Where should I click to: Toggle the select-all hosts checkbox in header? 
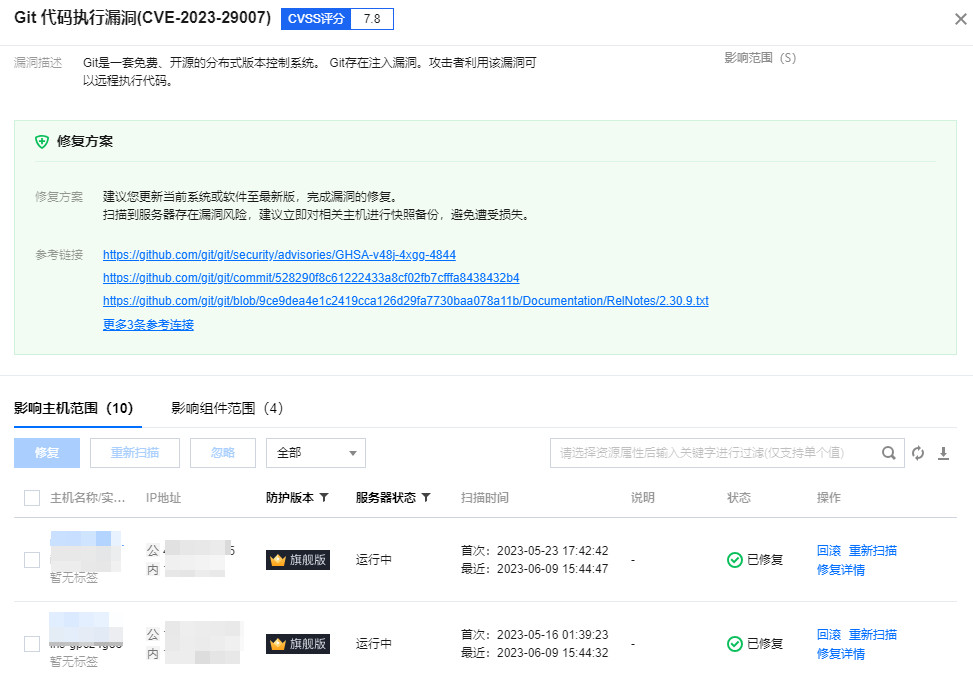pos(32,498)
